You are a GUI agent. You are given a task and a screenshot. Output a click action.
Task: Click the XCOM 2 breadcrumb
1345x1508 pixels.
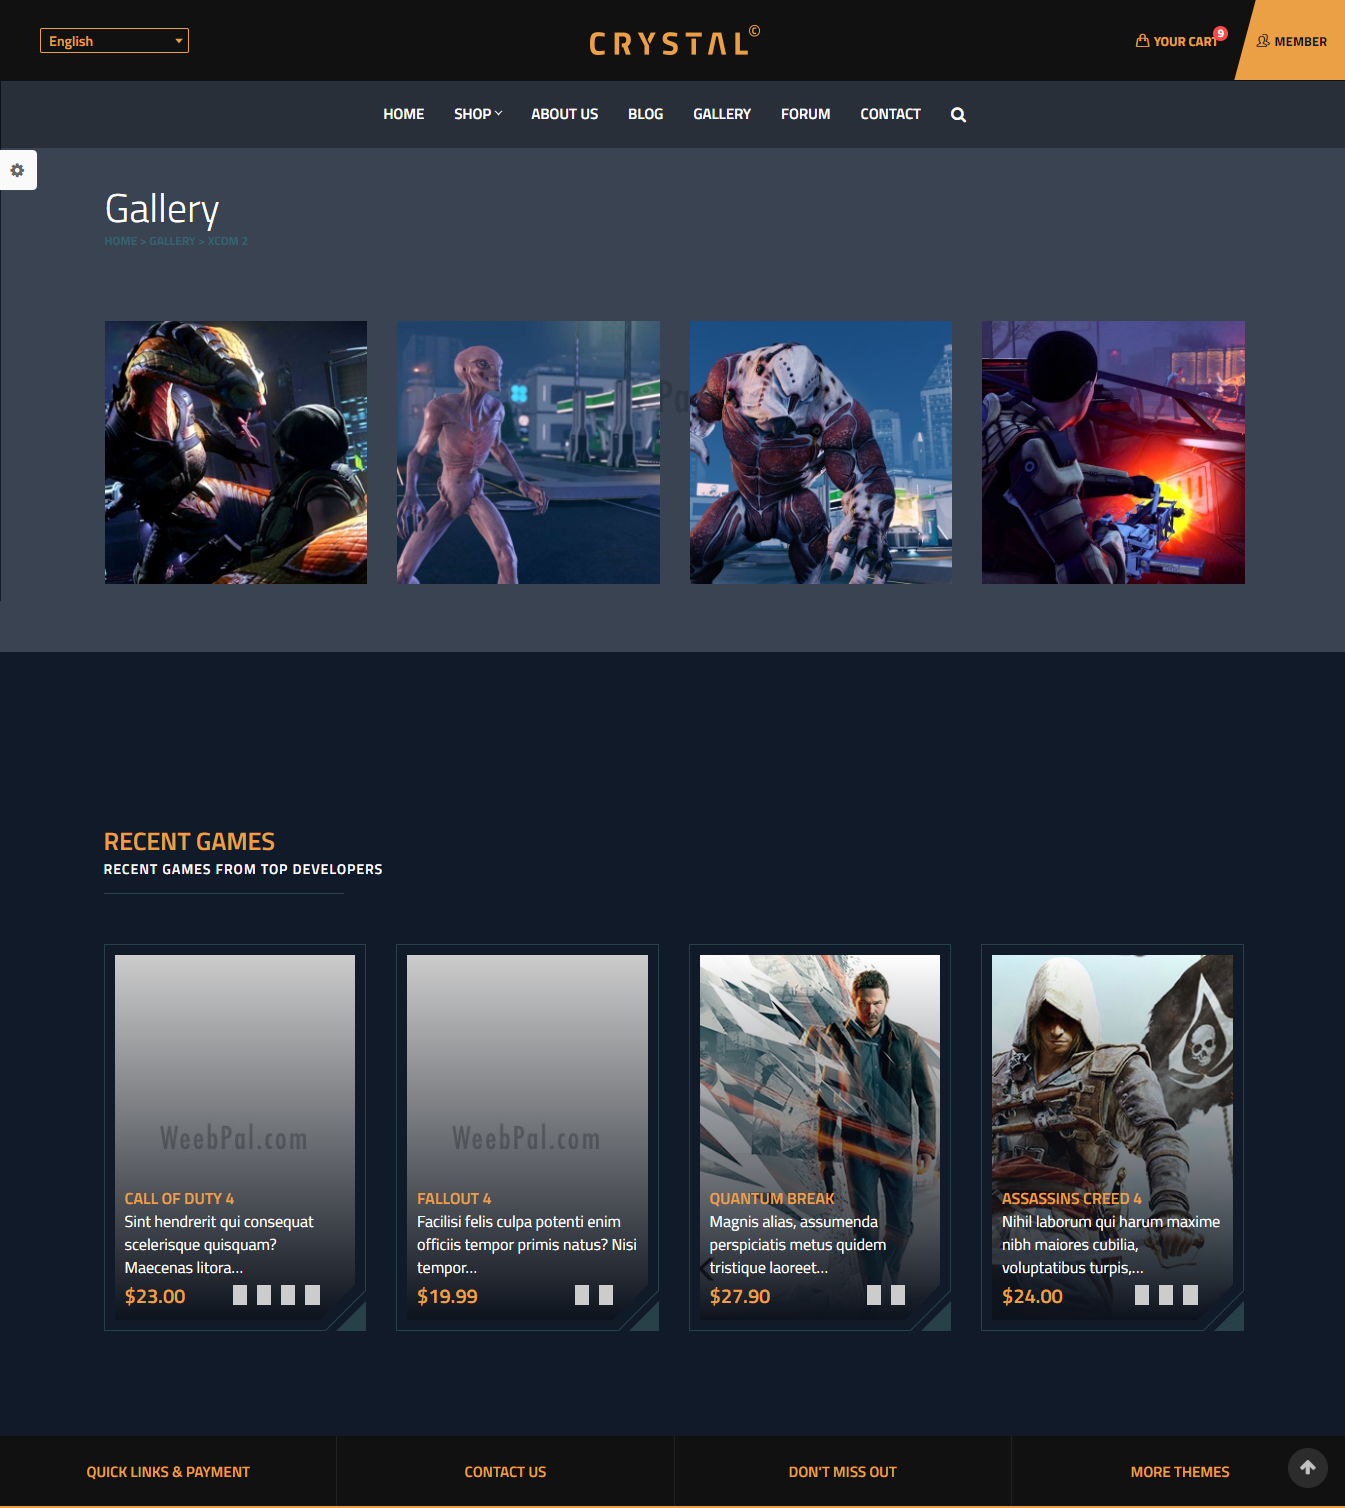[x=228, y=241]
